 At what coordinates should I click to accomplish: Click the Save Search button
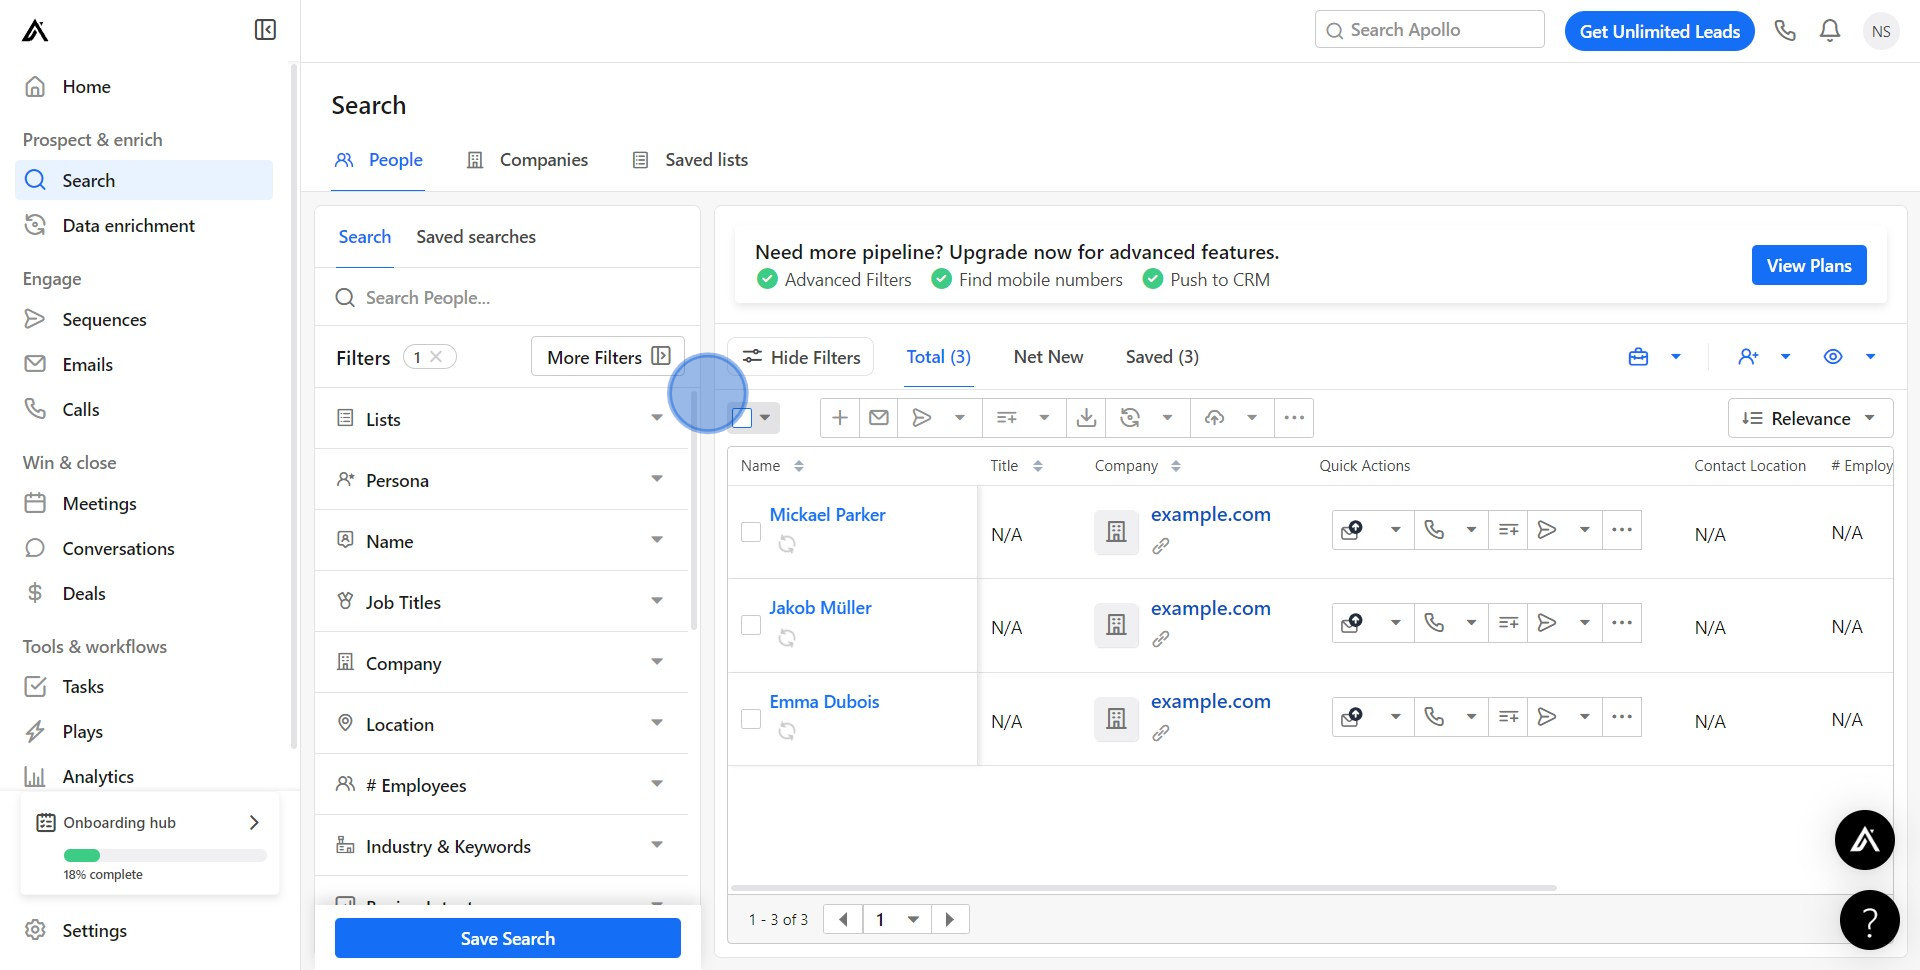508,938
